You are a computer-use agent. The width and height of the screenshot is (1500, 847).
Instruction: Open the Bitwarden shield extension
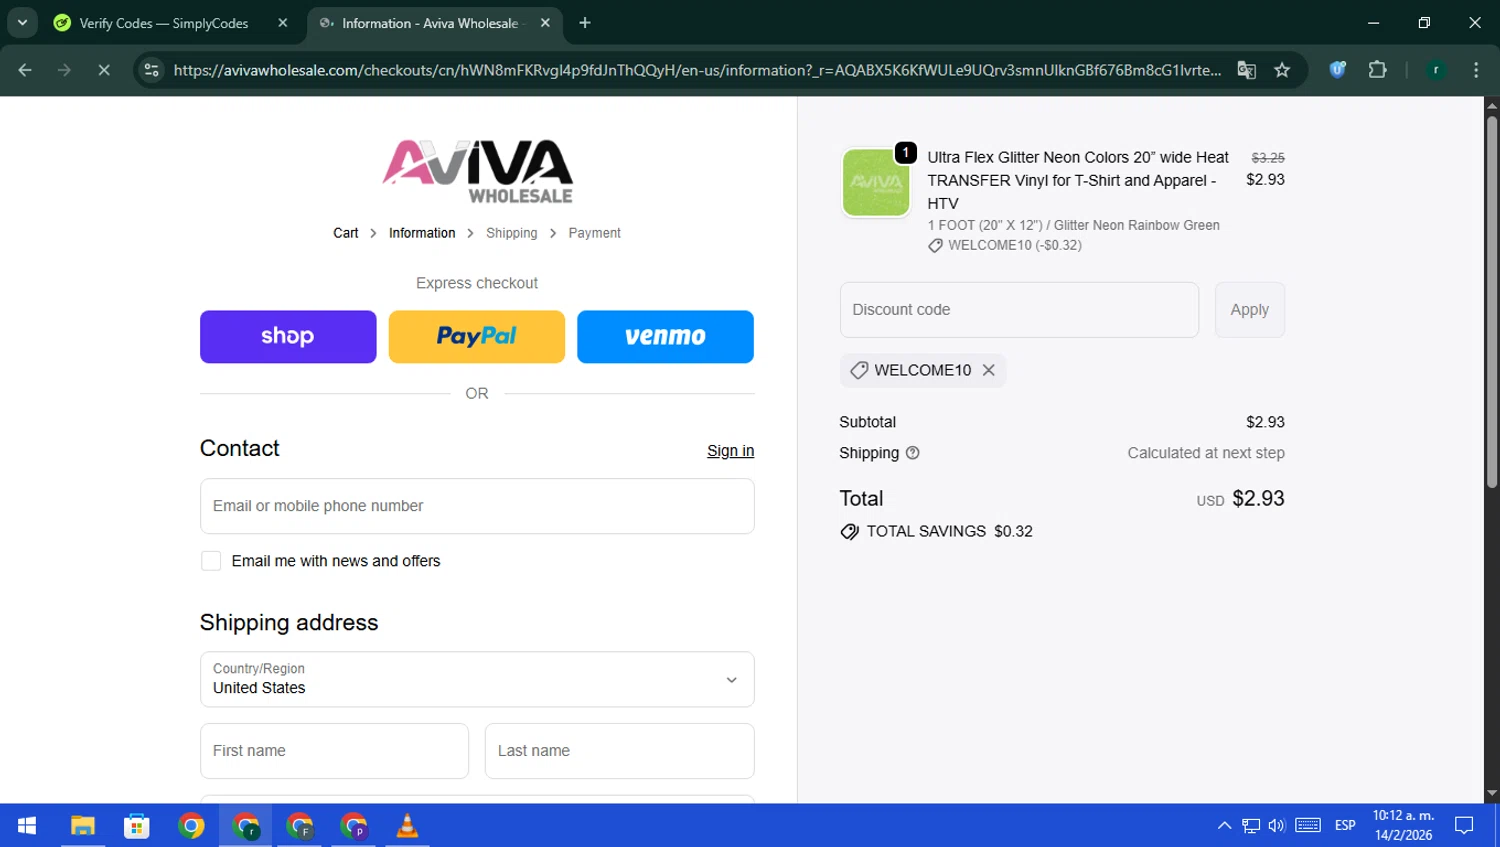tap(1338, 70)
